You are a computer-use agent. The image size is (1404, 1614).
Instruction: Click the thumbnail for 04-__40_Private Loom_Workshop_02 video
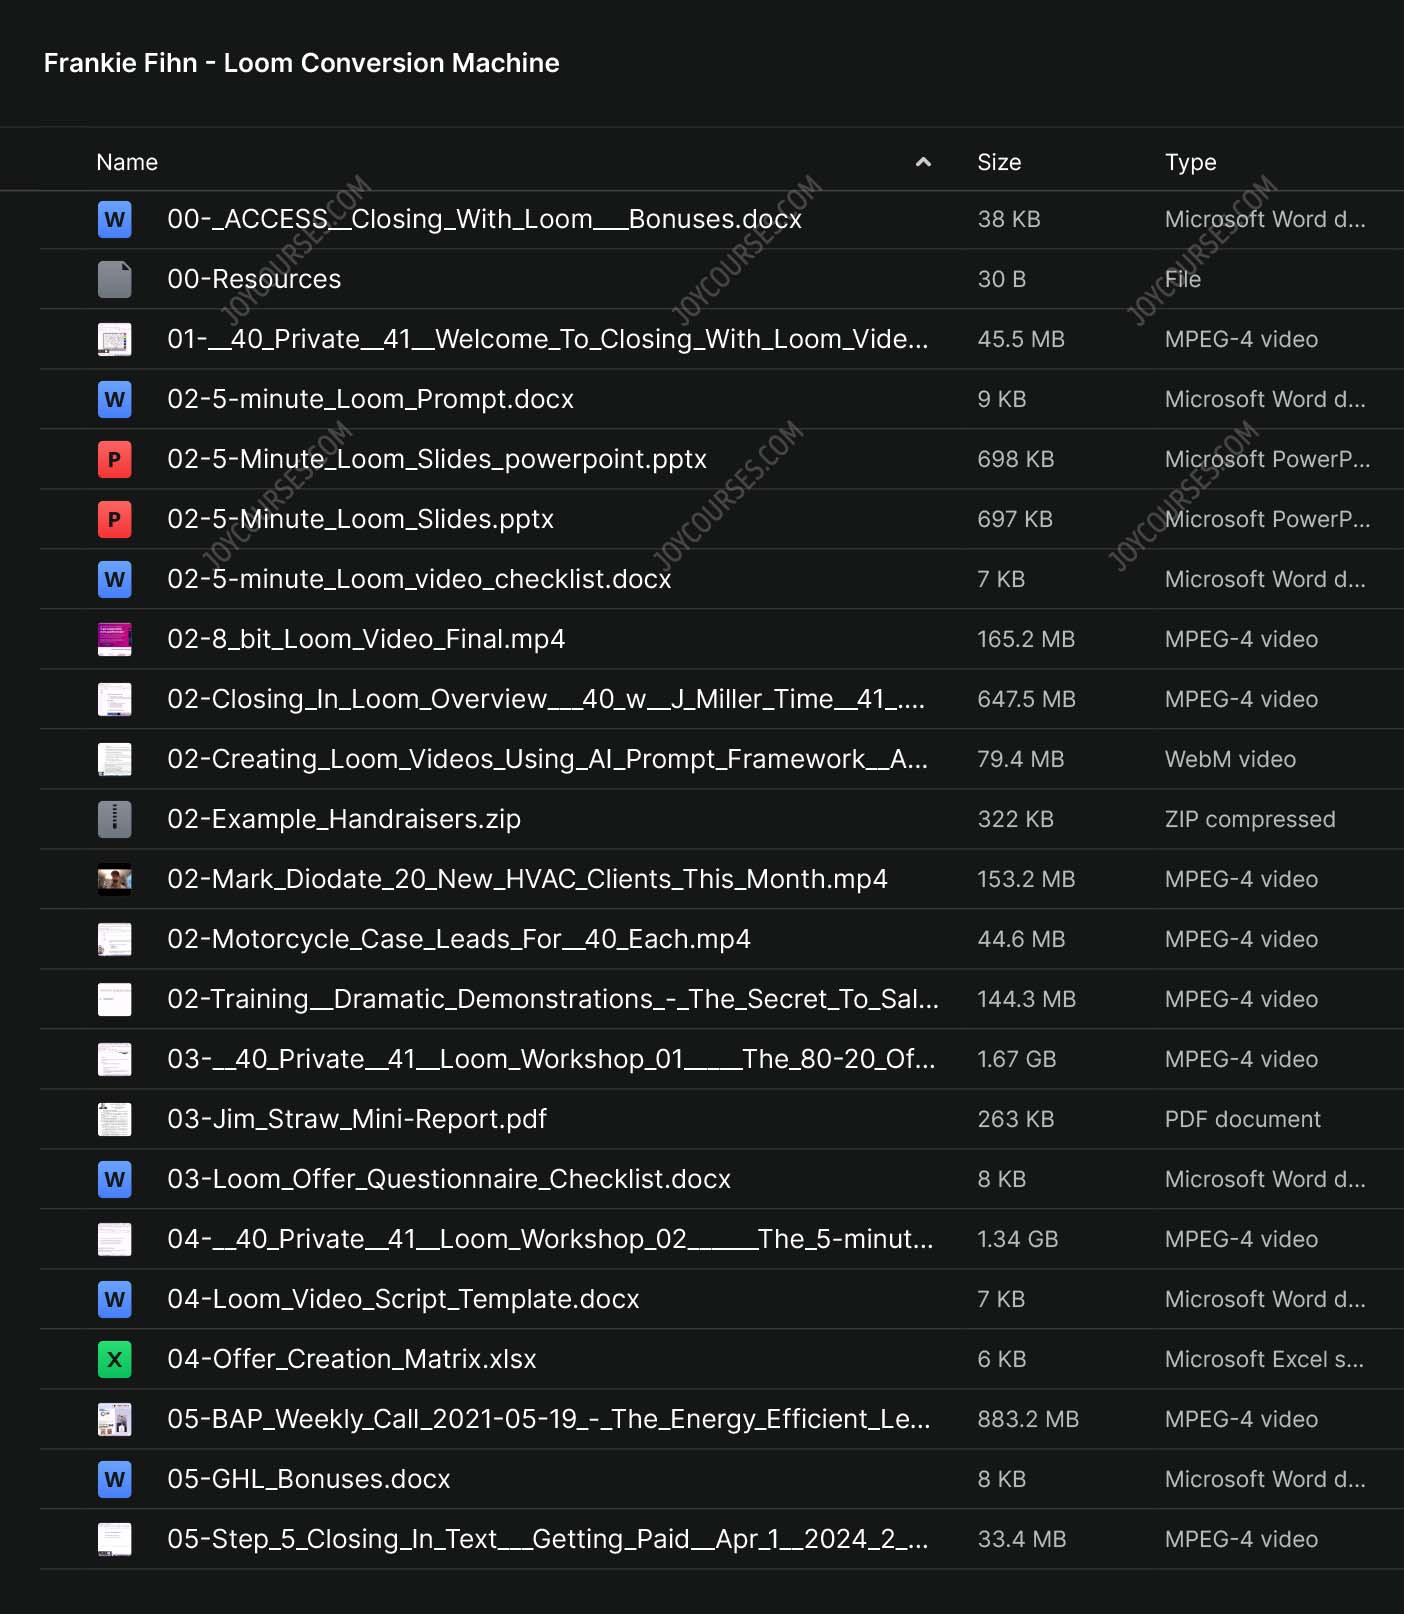[114, 1239]
